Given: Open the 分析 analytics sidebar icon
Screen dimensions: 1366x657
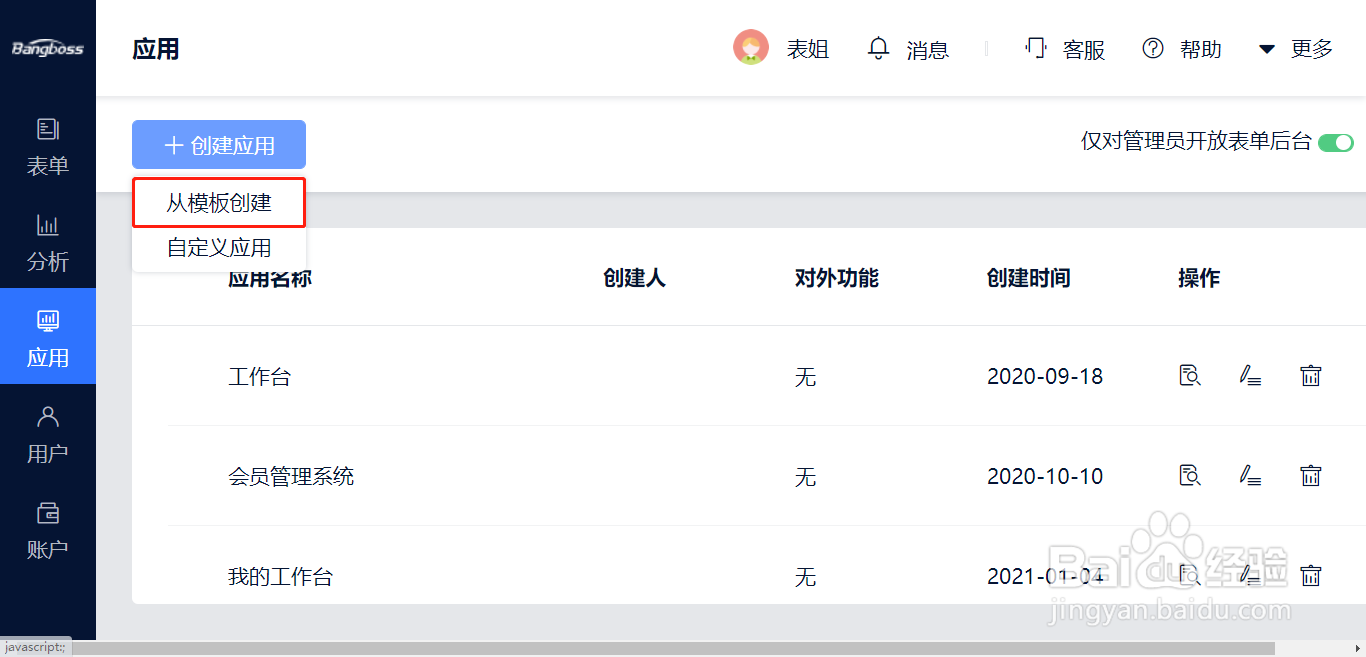Looking at the screenshot, I should tap(47, 242).
